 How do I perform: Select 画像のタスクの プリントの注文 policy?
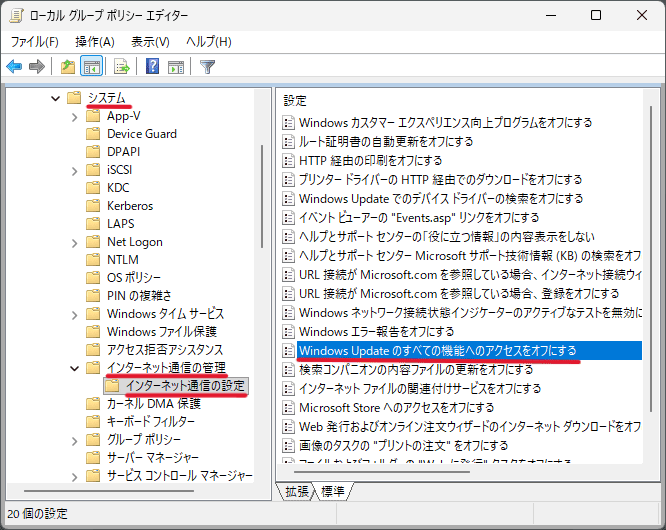coord(404,445)
